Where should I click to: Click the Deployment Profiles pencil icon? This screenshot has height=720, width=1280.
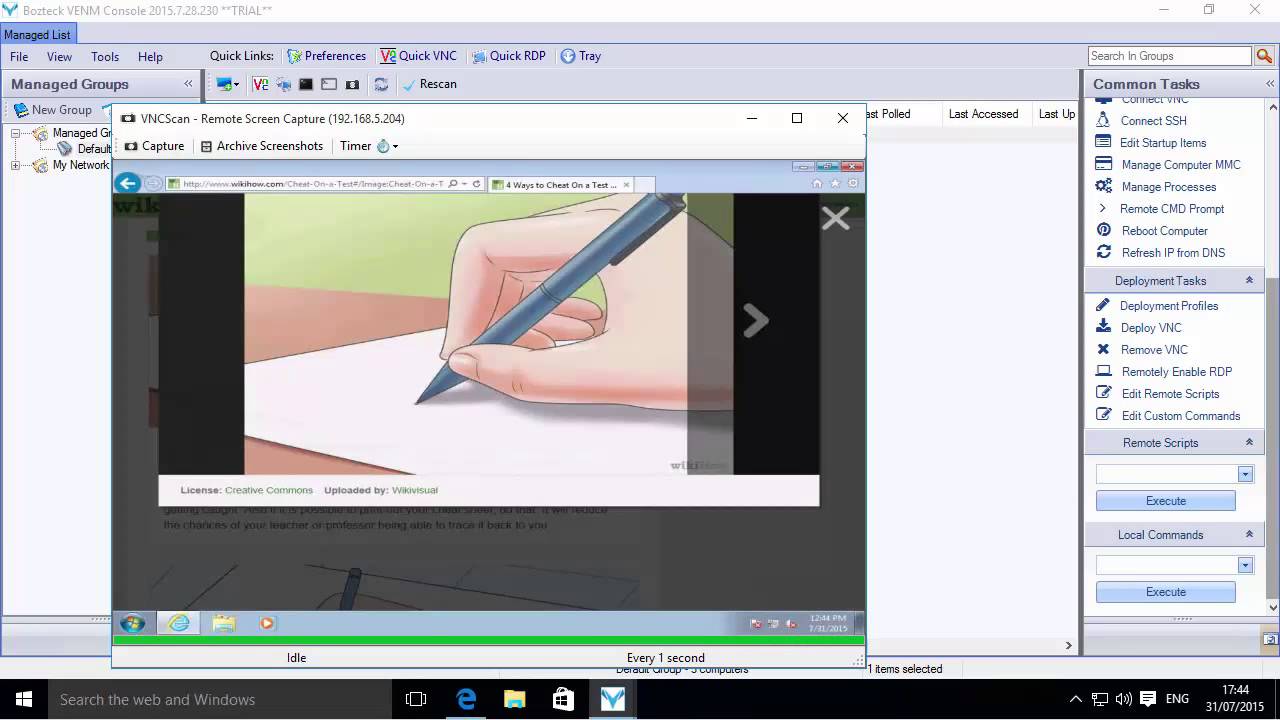pyautogui.click(x=1103, y=305)
